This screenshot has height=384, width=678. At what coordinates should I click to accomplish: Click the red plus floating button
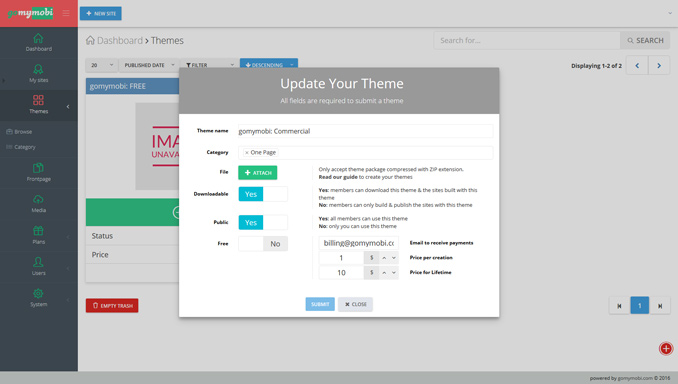[x=666, y=349]
